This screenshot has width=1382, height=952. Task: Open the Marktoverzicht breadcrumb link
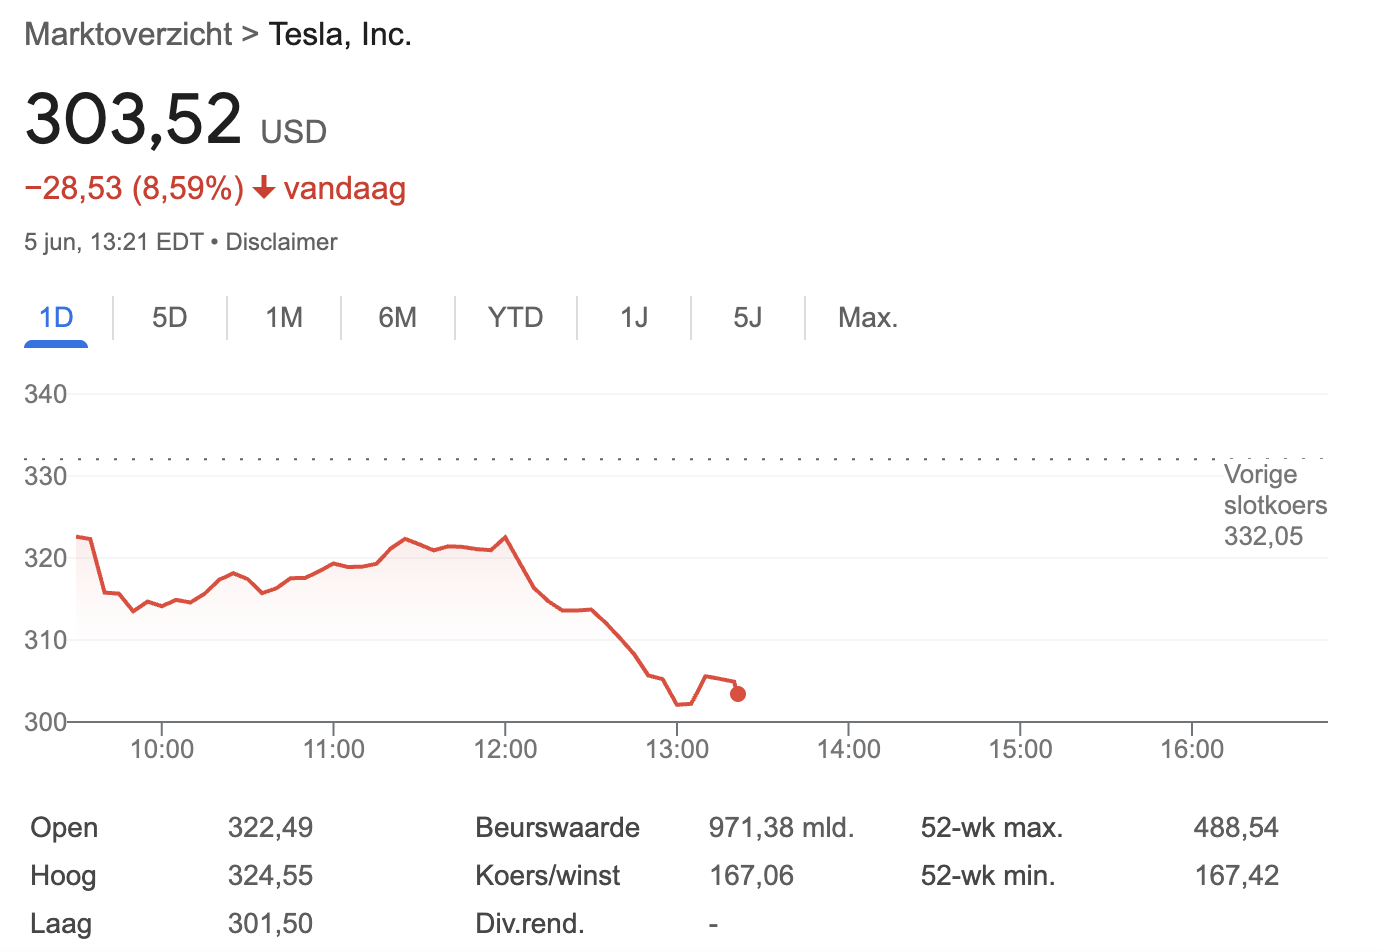click(128, 34)
